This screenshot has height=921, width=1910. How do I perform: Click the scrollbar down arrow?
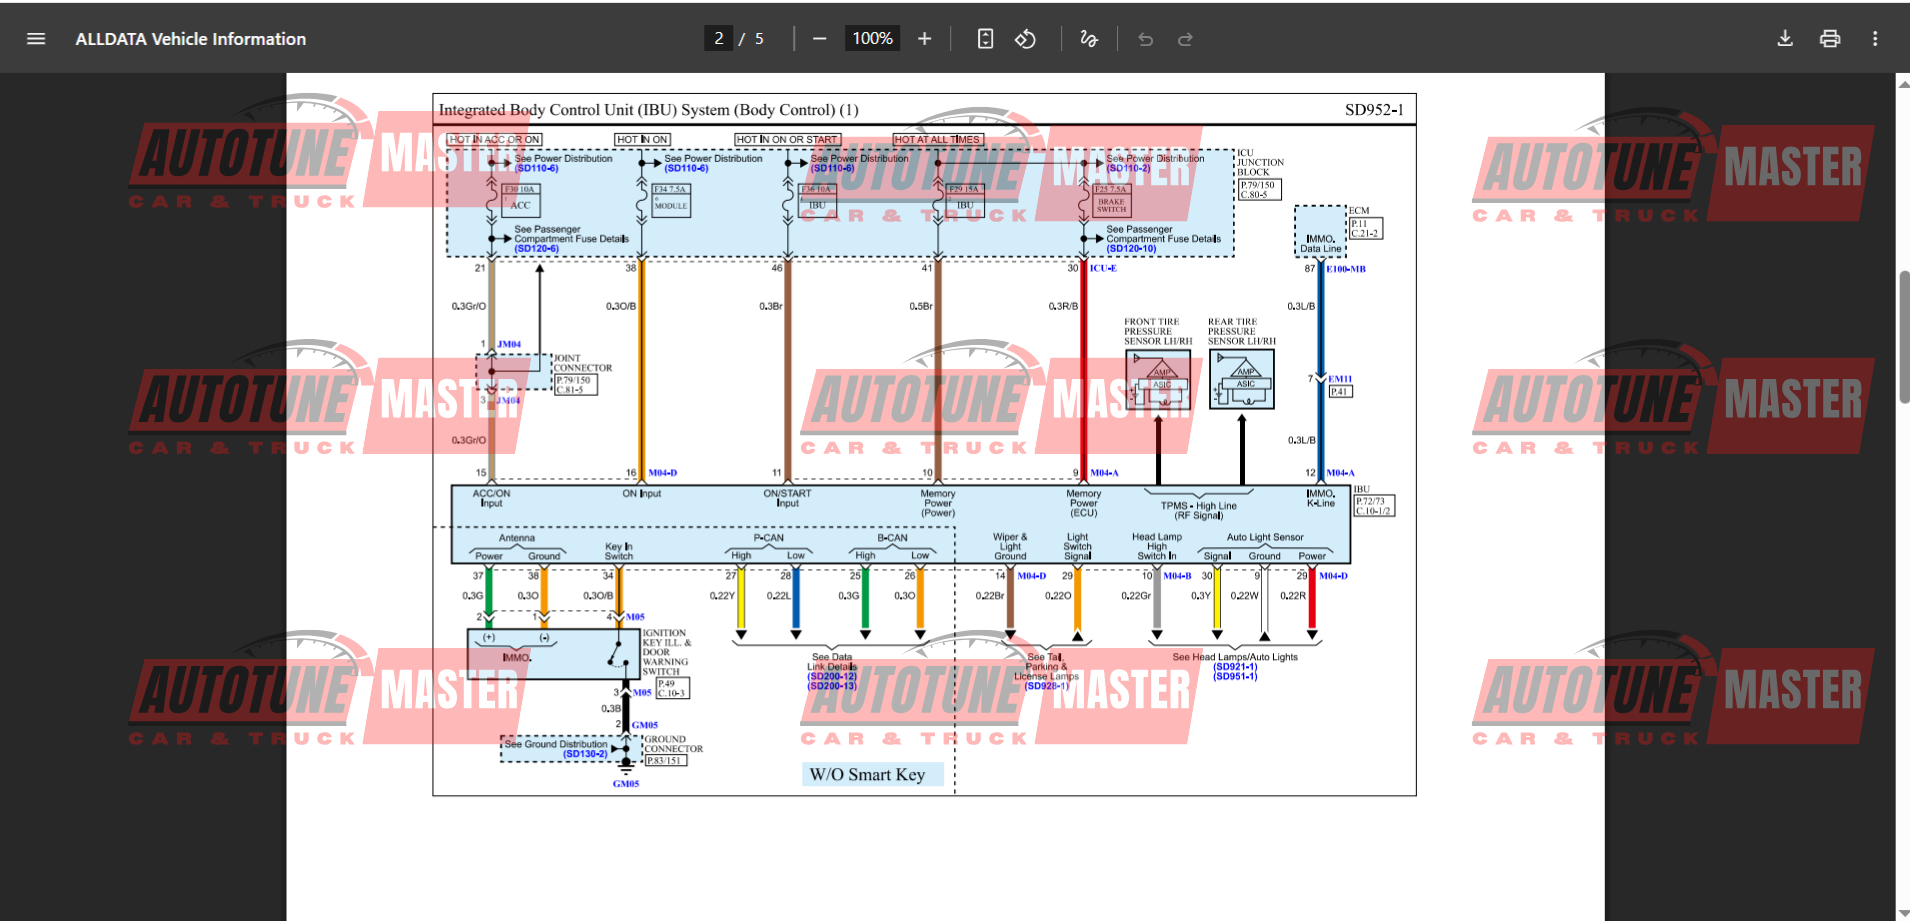[1903, 913]
